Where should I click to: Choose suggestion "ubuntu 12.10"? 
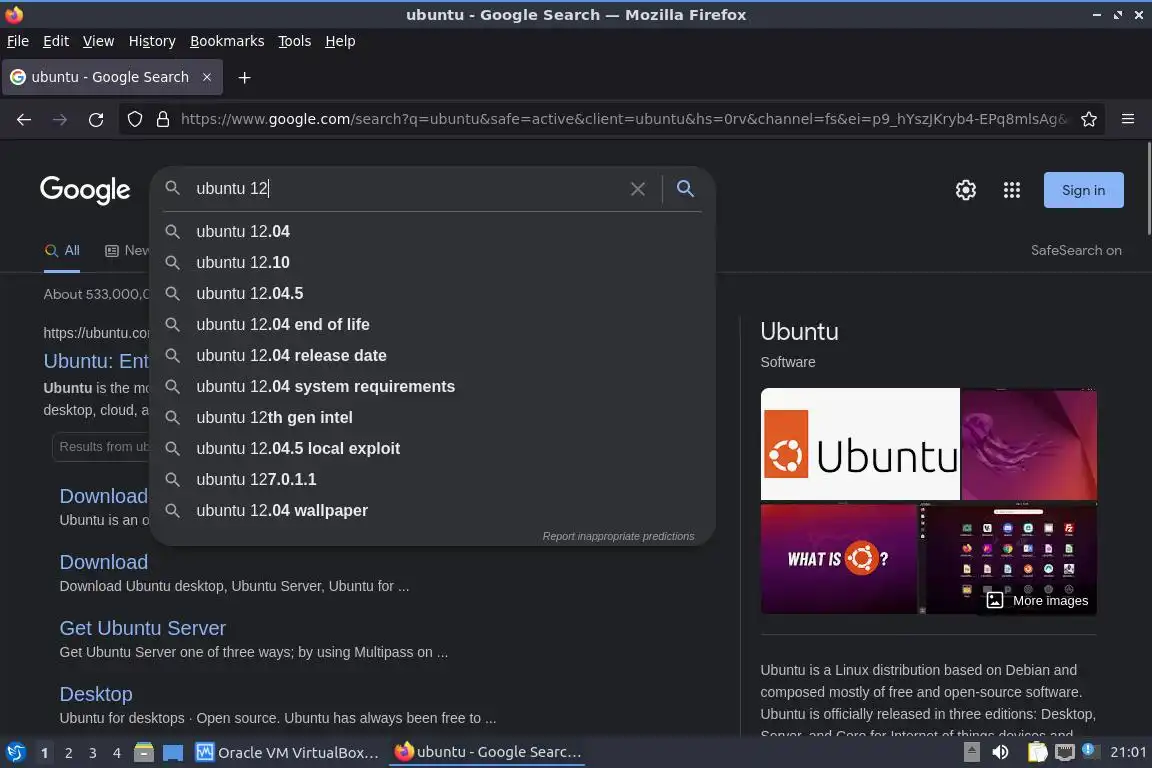tap(432, 262)
